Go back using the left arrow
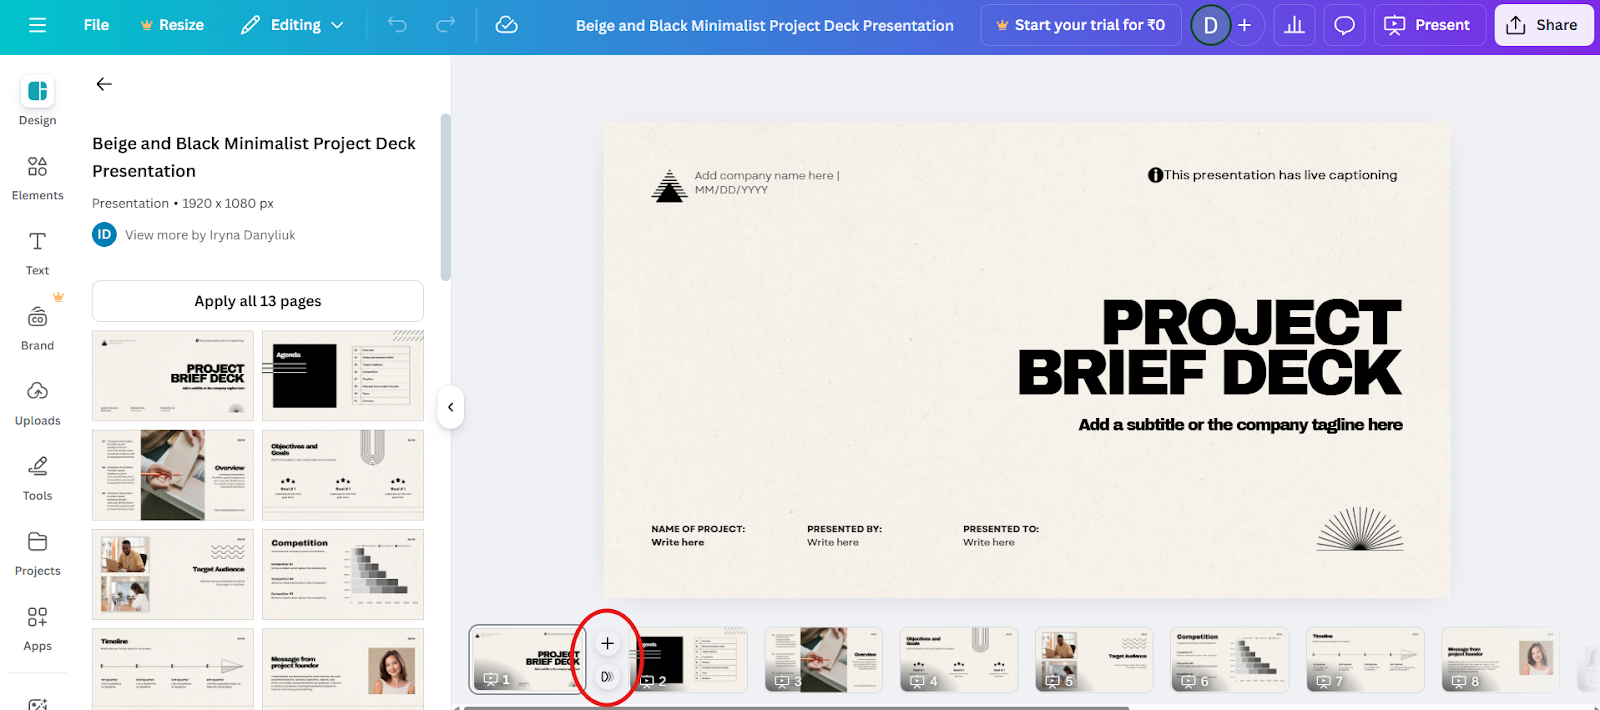1600x710 pixels. click(104, 84)
